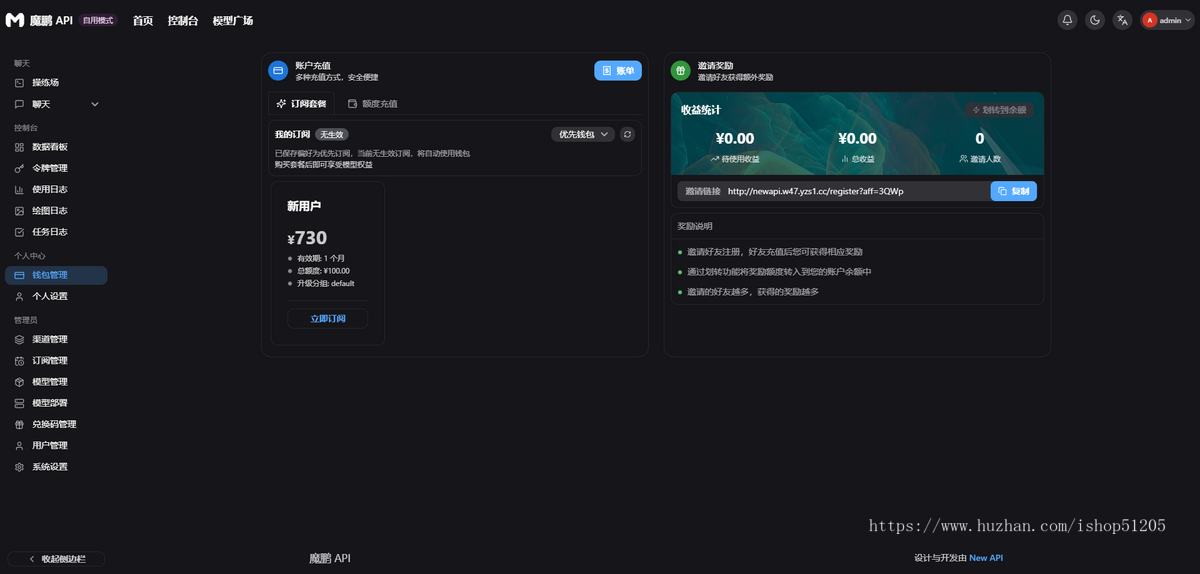Viewport: 1200px width, 574px height.
Task: Click the 收益统计 heading
Action: click(700, 110)
